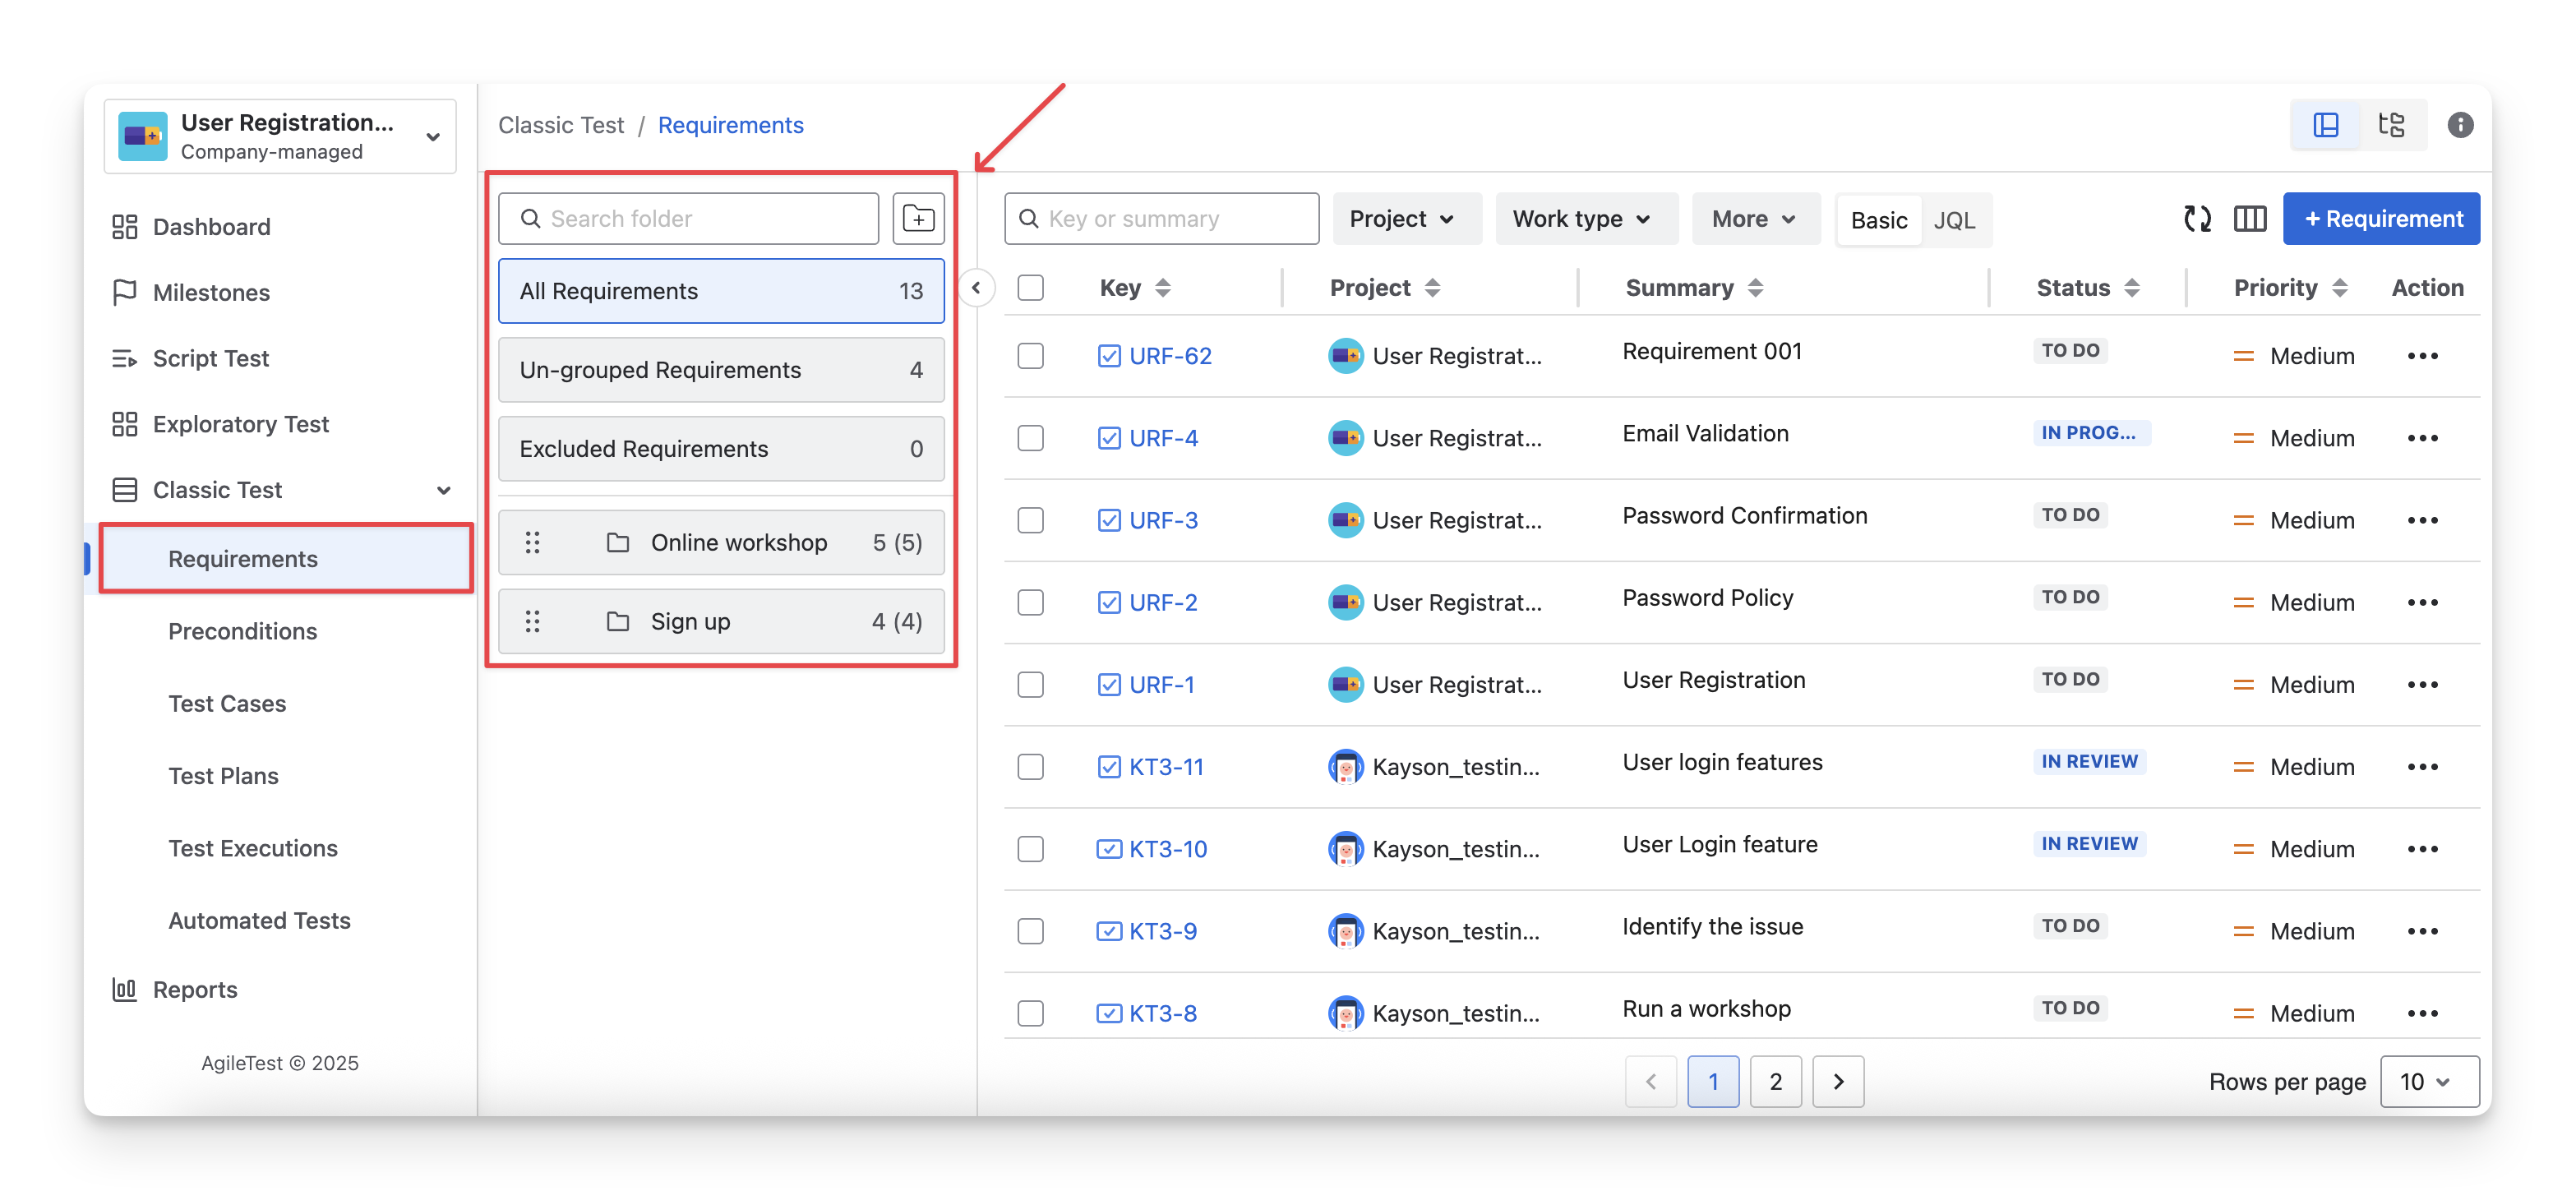Switch to the JQL search tab
The width and height of the screenshot is (2576, 1200).
tap(1953, 220)
